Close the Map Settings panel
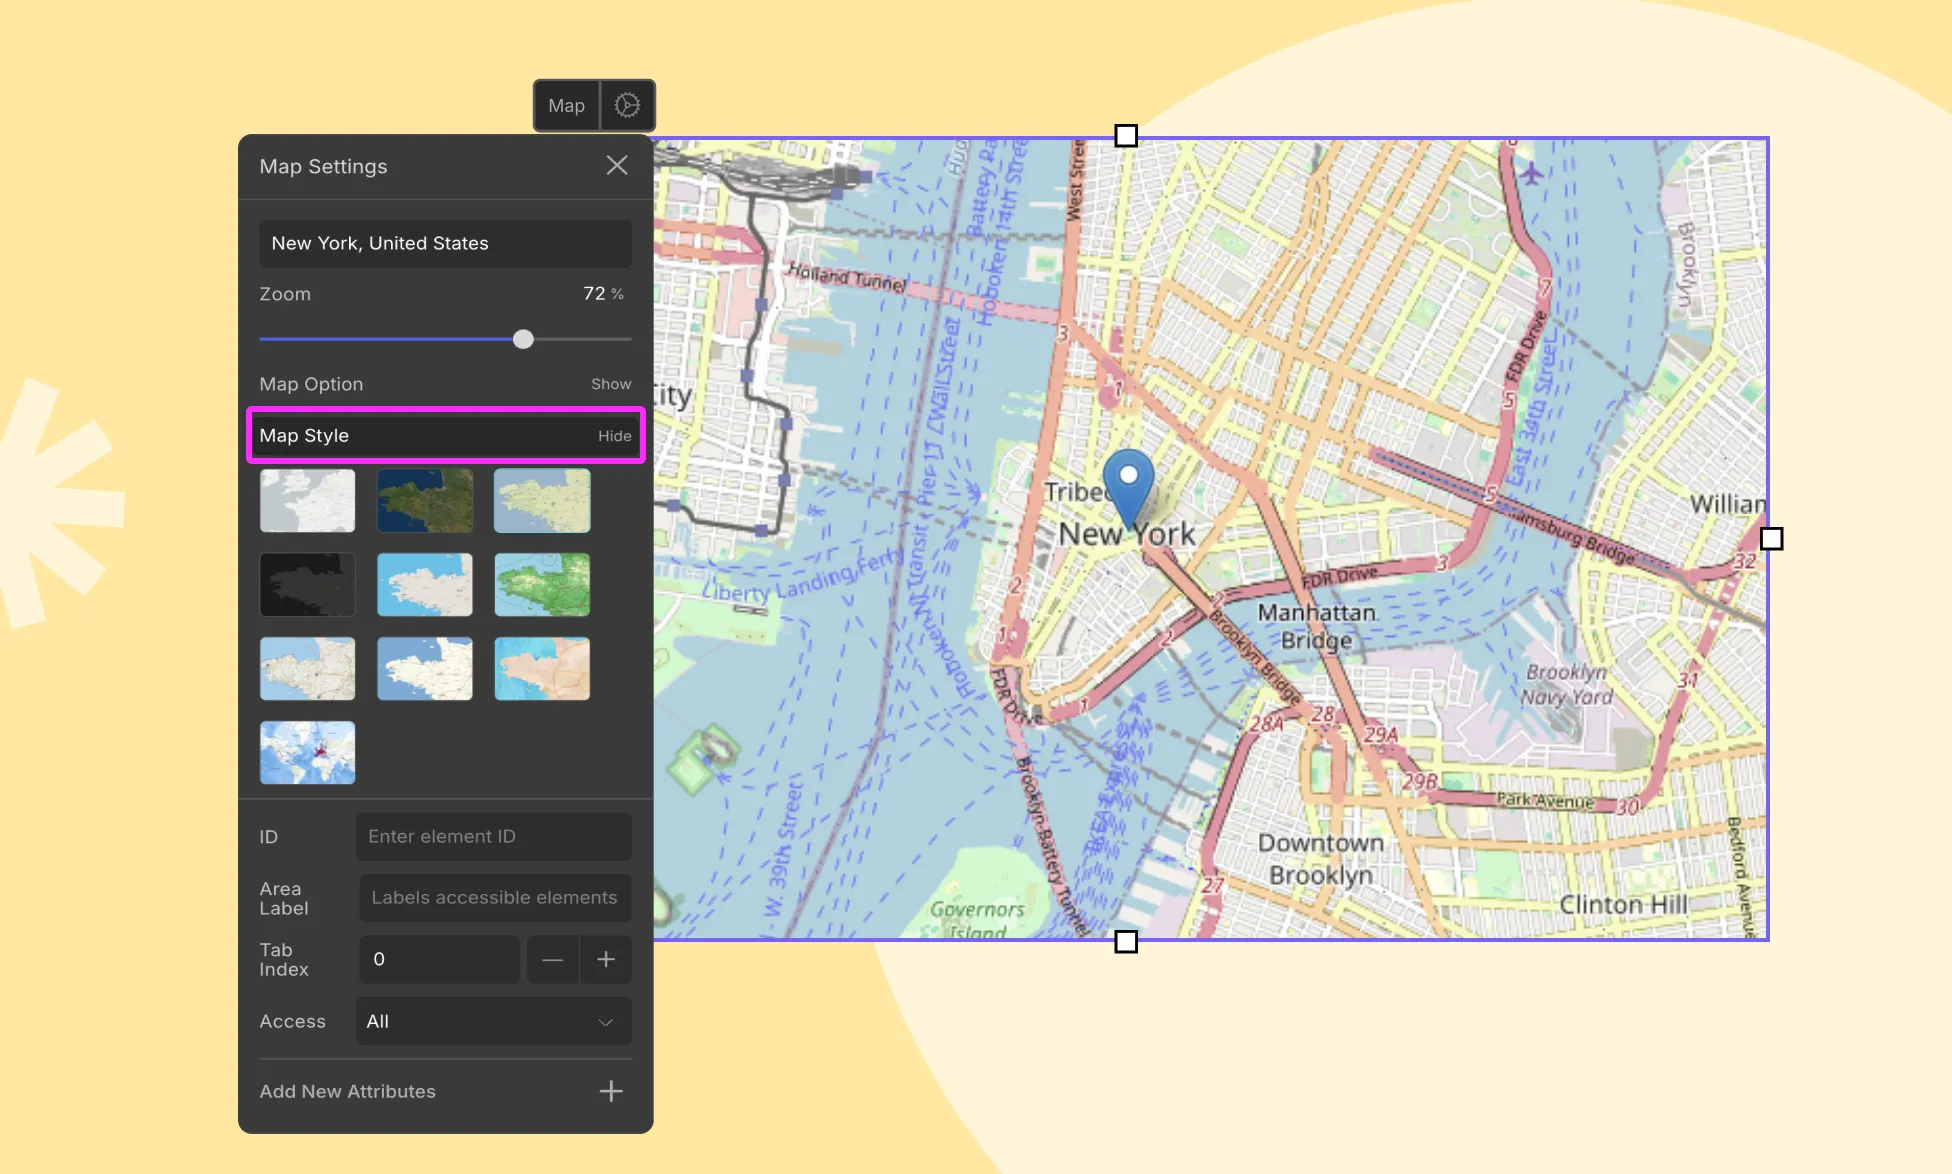1952x1174 pixels. tap(617, 166)
